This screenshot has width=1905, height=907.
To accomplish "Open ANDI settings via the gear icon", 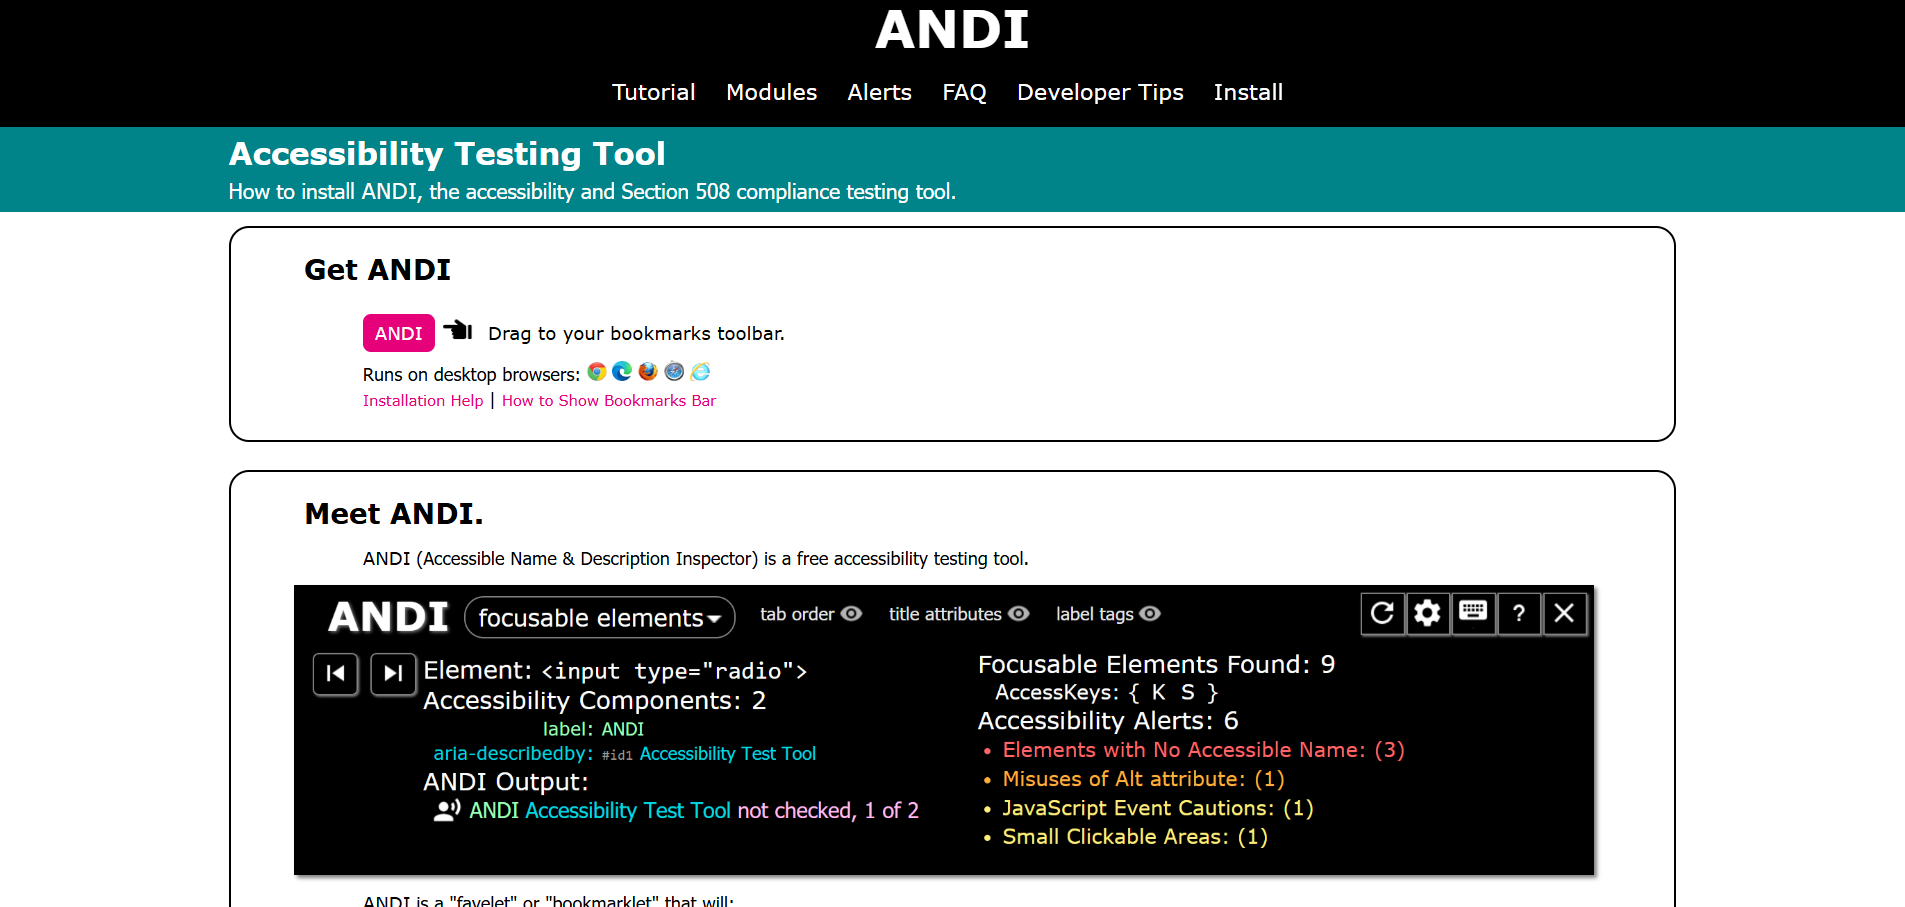I will click(x=1428, y=613).
